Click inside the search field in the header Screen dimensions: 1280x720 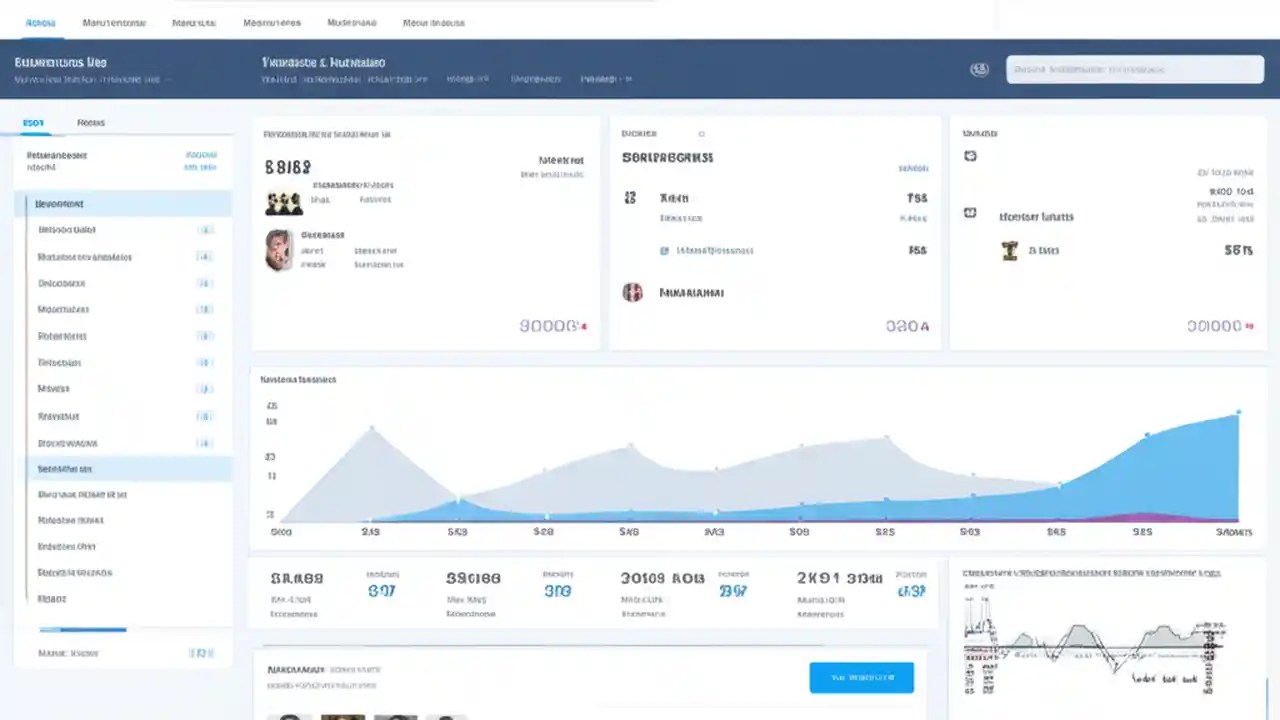pyautogui.click(x=1134, y=69)
